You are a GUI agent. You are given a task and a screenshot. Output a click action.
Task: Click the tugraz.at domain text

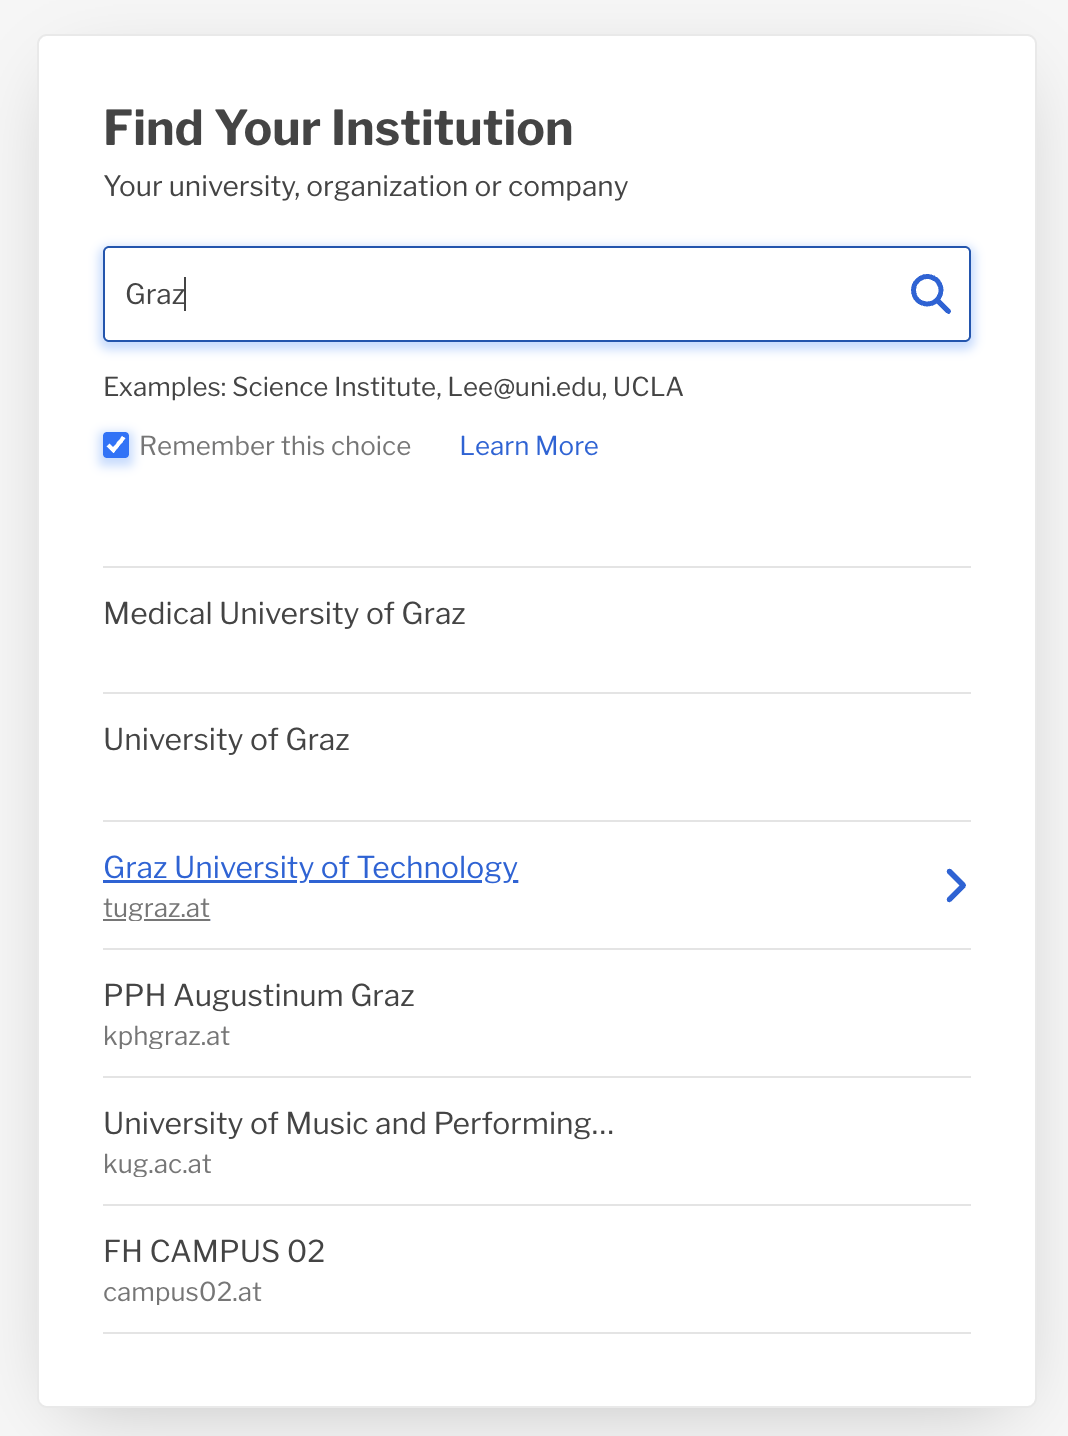(x=157, y=908)
